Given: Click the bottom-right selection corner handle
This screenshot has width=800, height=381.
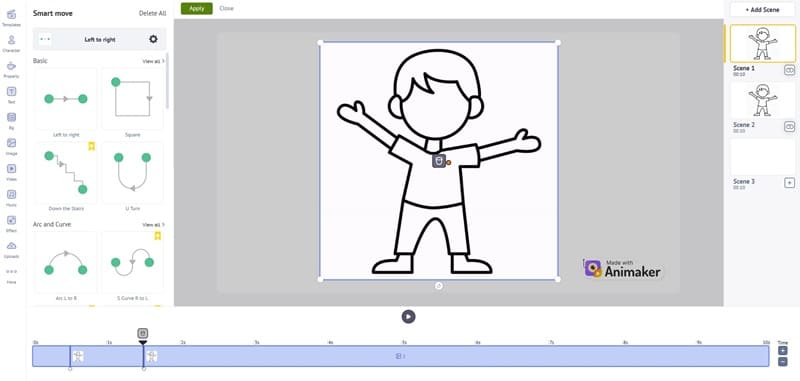Looking at the screenshot, I should [558, 279].
